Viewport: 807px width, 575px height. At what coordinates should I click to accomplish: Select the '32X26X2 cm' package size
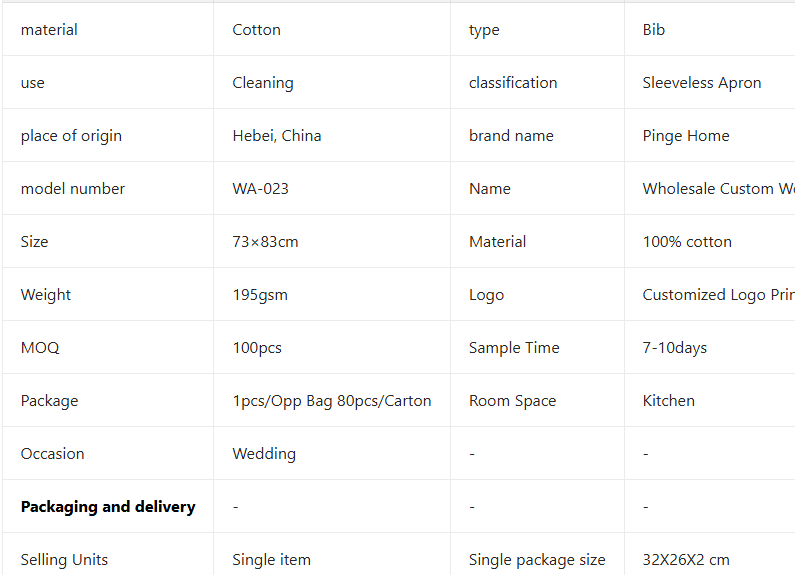686,560
